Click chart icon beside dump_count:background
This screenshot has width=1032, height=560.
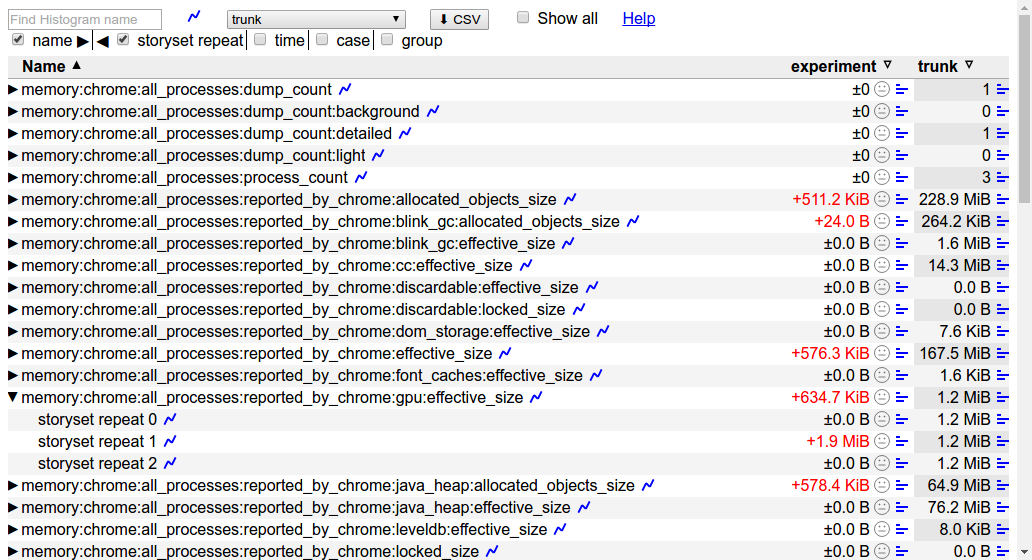(x=433, y=111)
